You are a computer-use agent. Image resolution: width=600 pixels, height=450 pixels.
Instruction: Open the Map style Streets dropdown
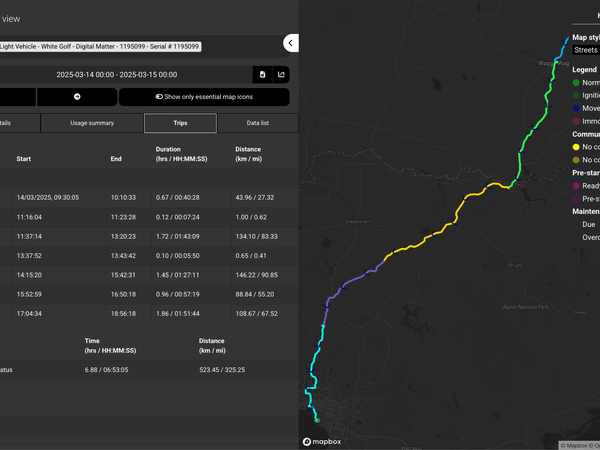[x=586, y=50]
